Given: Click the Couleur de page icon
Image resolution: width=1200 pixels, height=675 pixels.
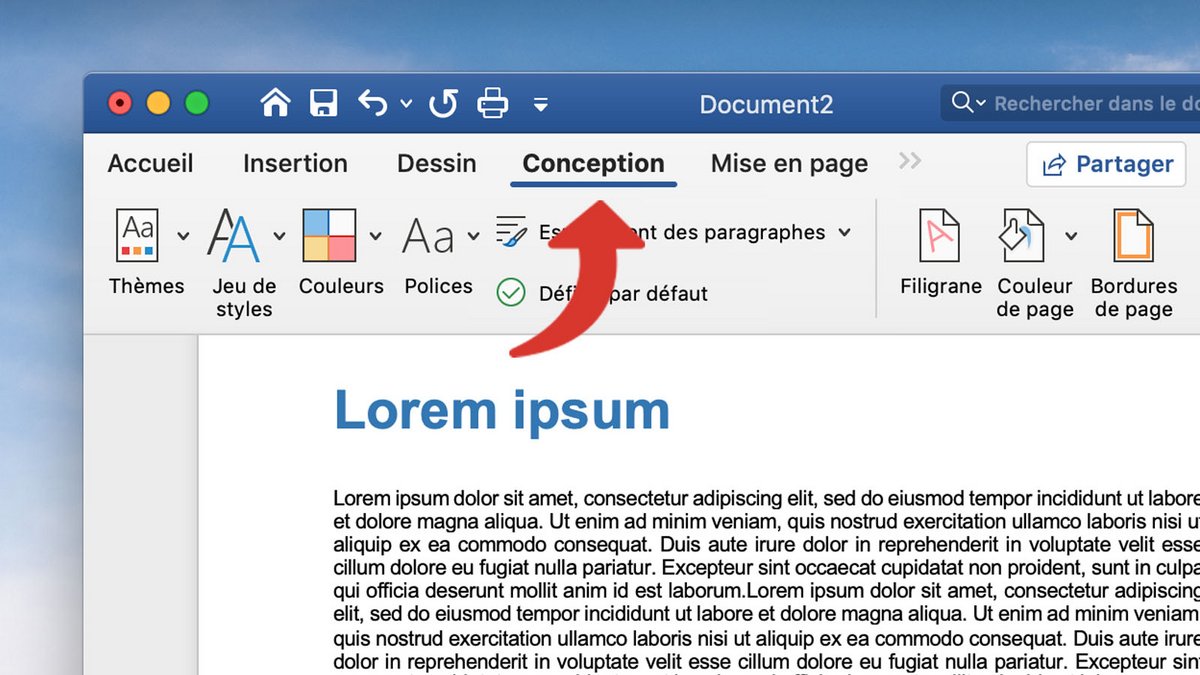Looking at the screenshot, I should tap(1022, 236).
